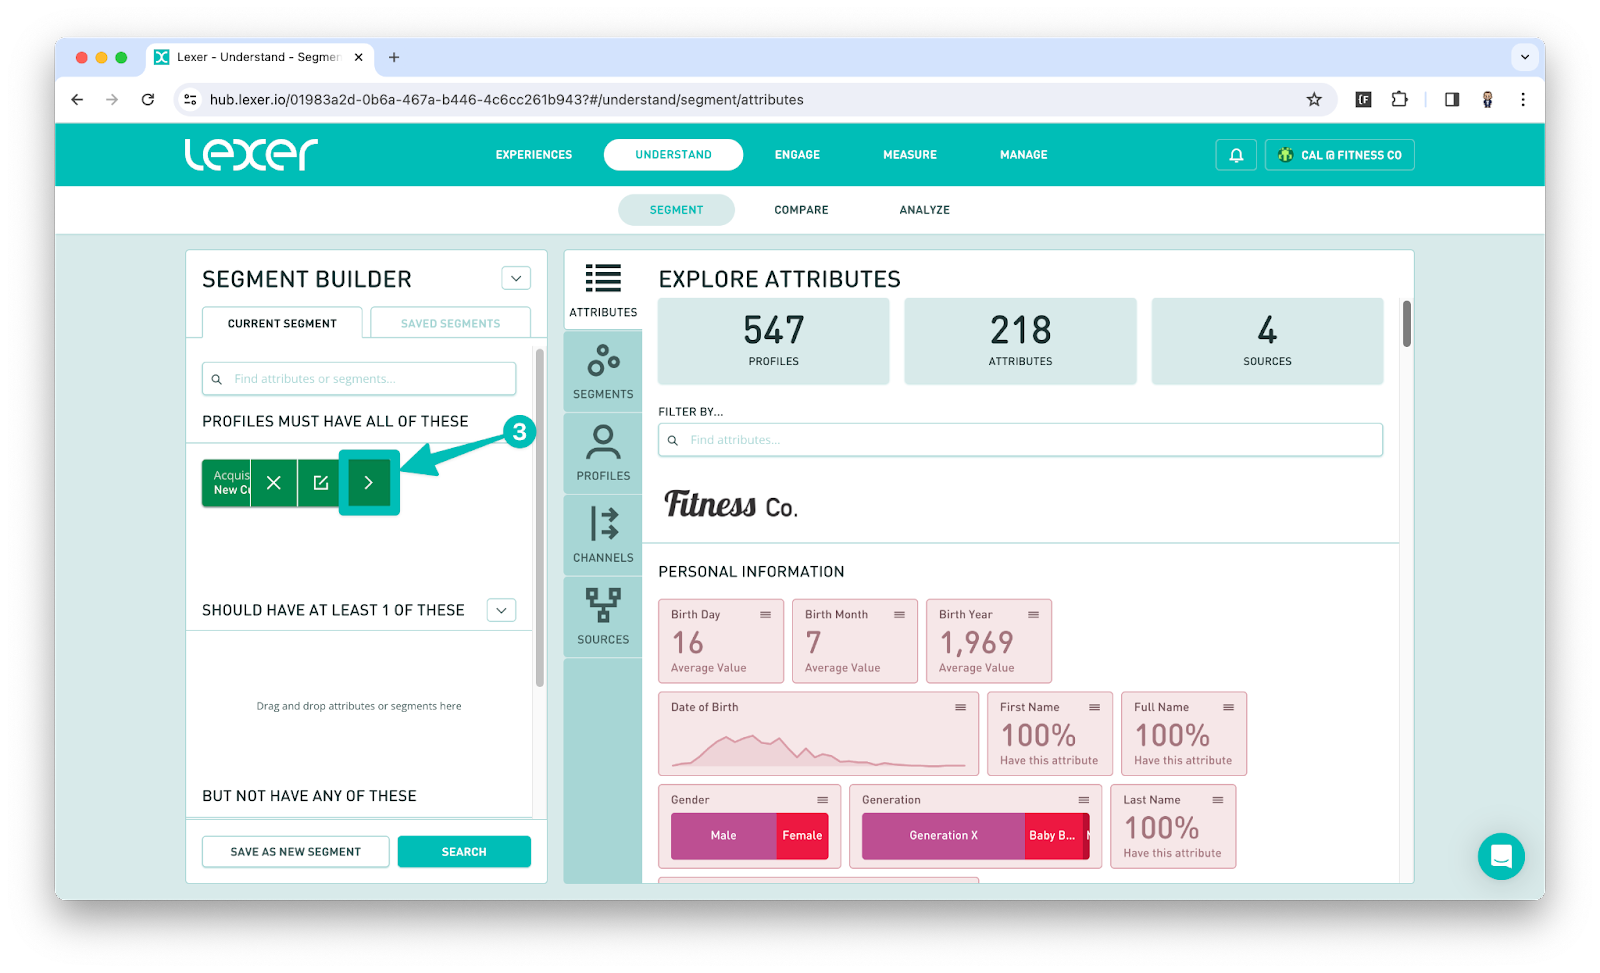Click the Segment Builder scrollbar
The image size is (1600, 973).
539,517
